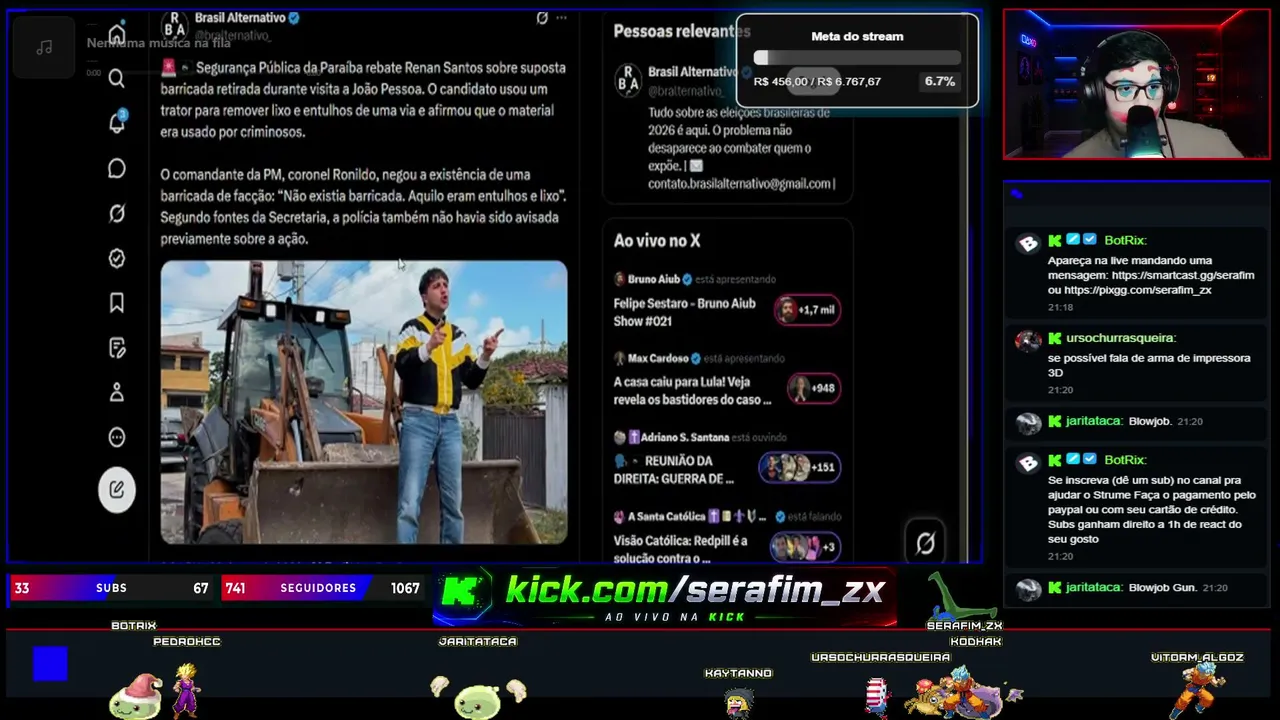Open 'Visão Católica: Redpill' space

point(681,550)
